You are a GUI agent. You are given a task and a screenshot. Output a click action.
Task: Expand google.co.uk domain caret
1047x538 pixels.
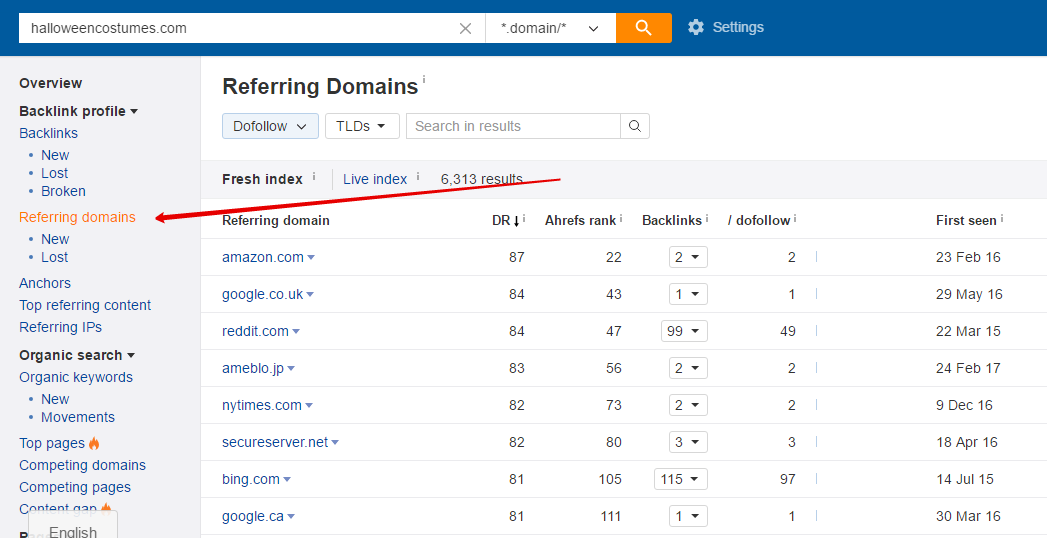(x=310, y=296)
